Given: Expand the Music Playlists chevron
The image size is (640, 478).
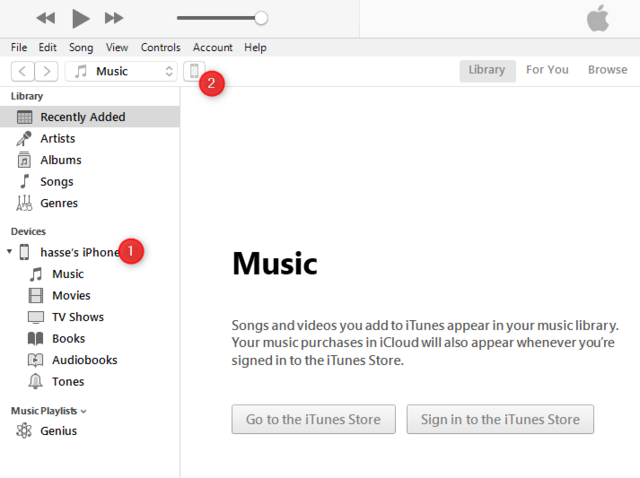Looking at the screenshot, I should click(84, 411).
